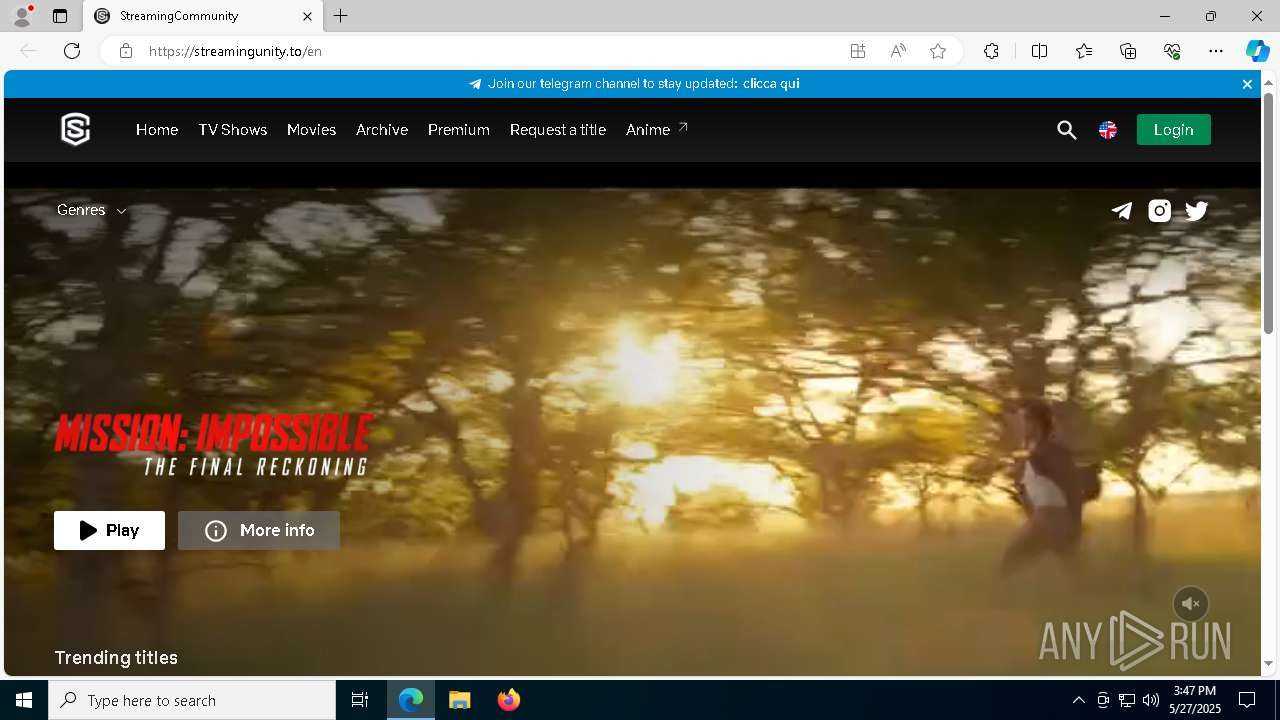The width and height of the screenshot is (1280, 720).
Task: Refresh the browser page
Action: (x=72, y=51)
